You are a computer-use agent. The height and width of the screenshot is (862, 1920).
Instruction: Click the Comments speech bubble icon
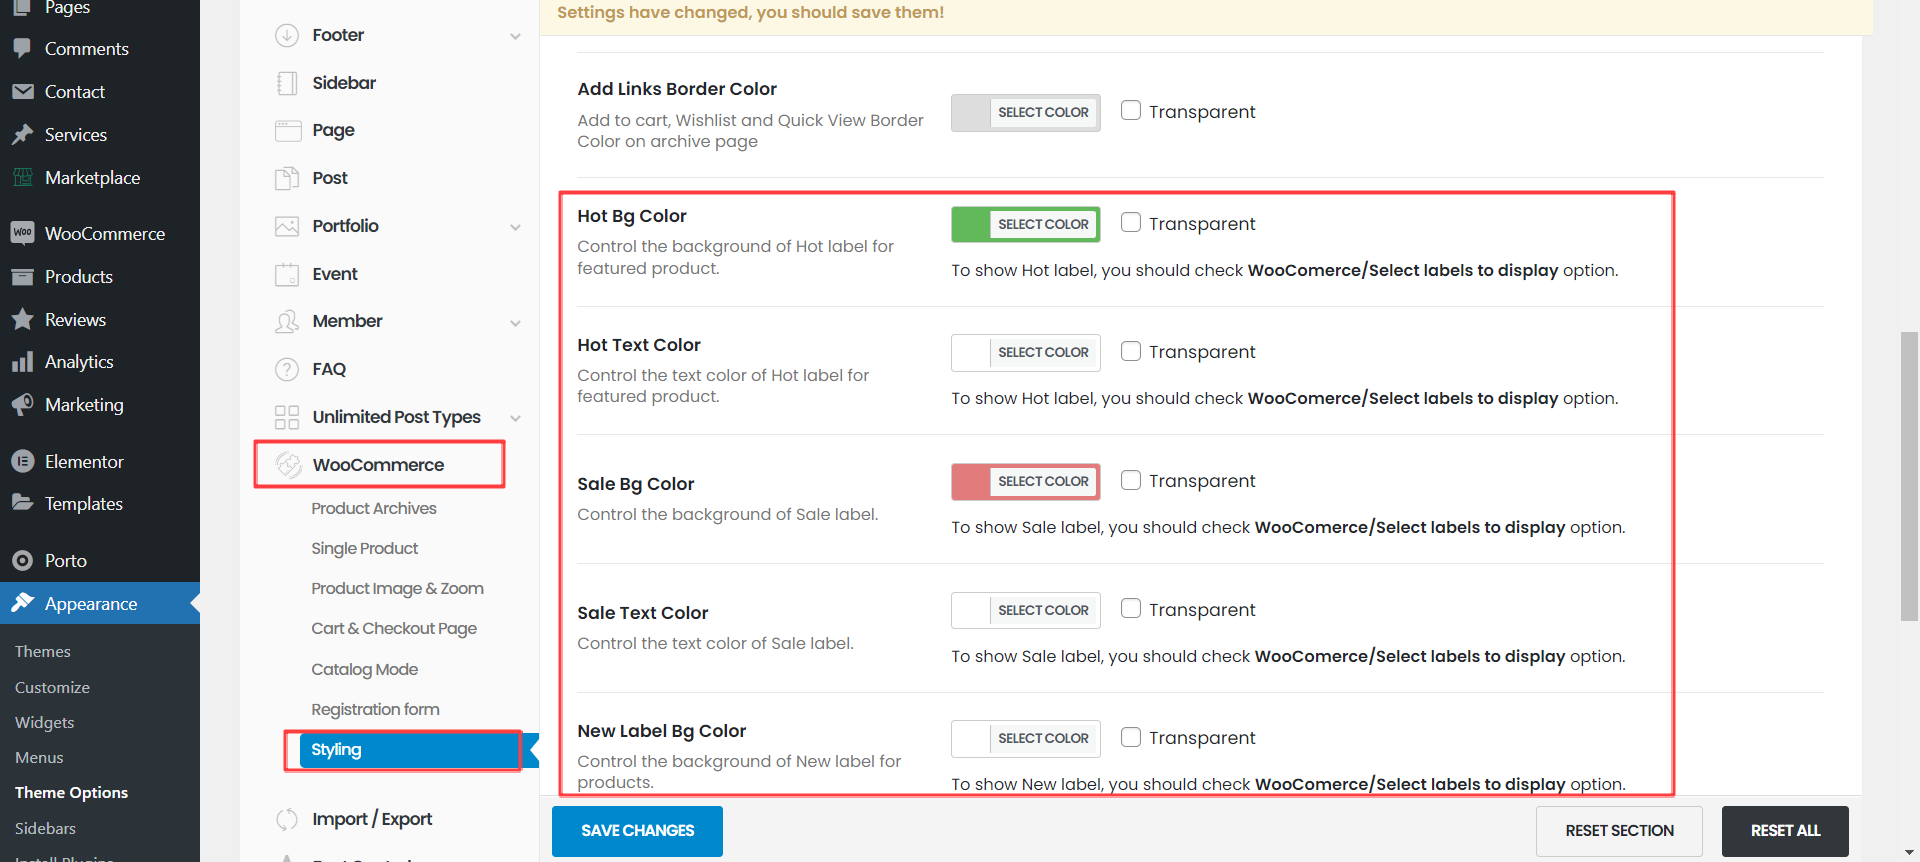click(22, 48)
